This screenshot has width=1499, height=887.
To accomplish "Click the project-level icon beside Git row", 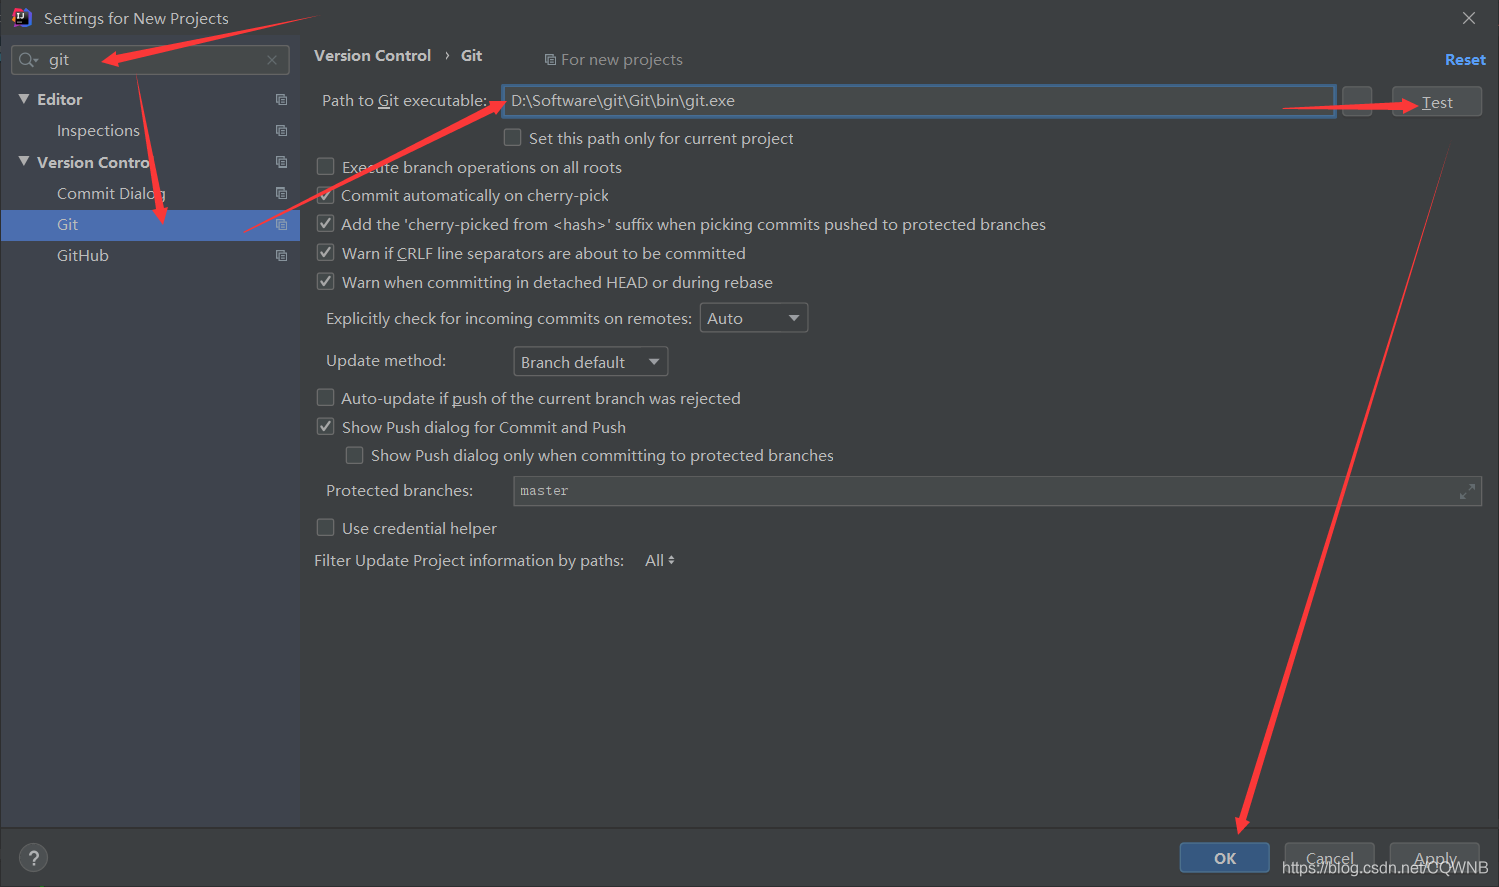I will coord(281,225).
